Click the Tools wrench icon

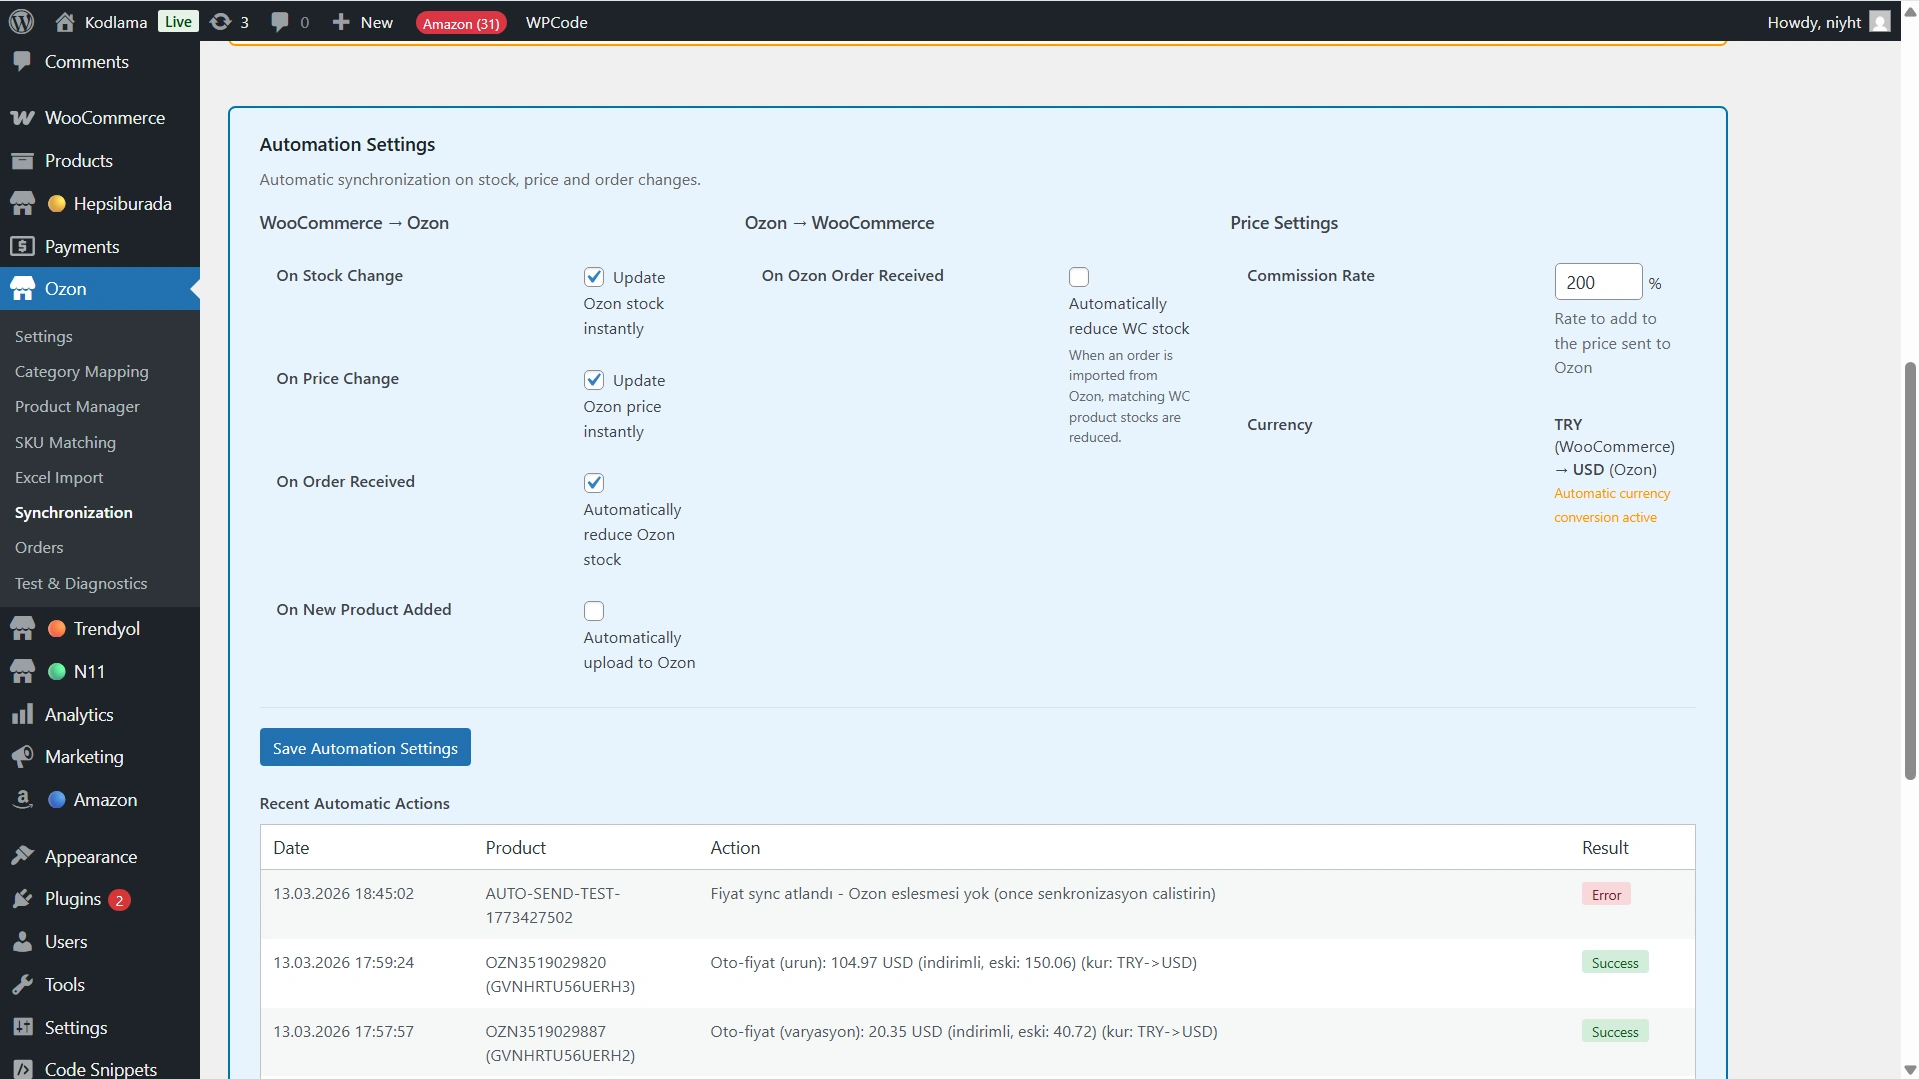[x=22, y=985]
